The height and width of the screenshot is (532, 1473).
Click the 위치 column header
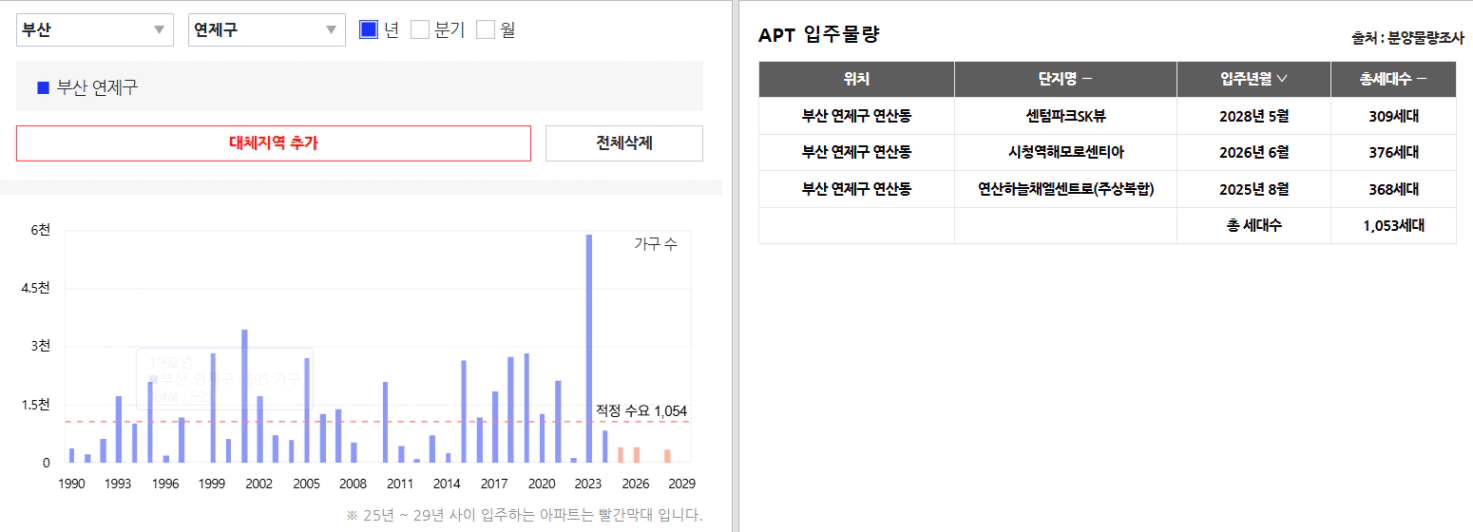(x=856, y=79)
